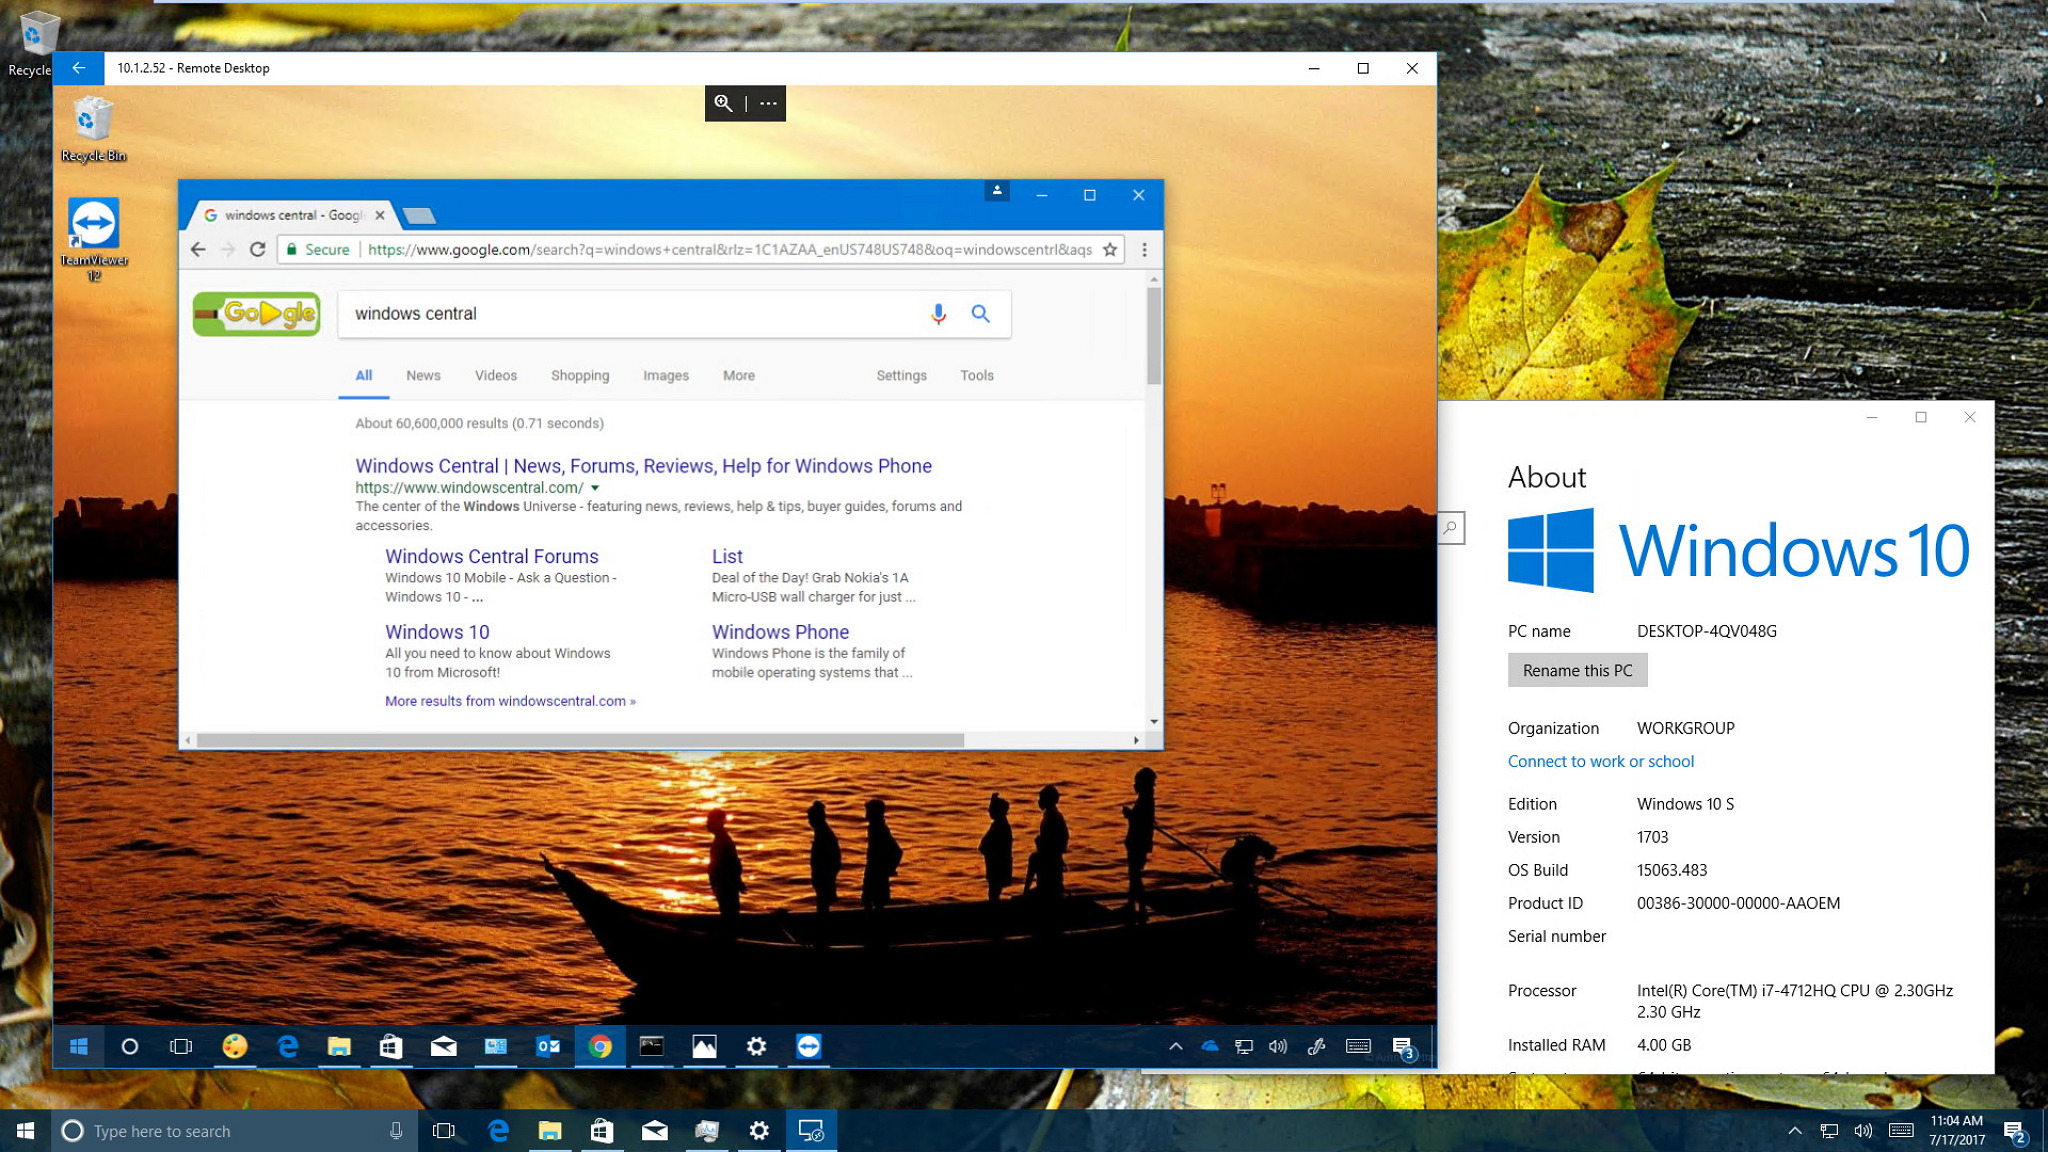
Task: Open a new Chrome tab
Action: 420,216
